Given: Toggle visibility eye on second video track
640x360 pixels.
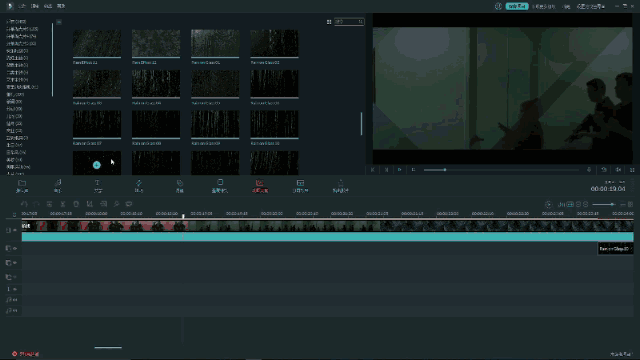Looking at the screenshot, I should coord(15,248).
